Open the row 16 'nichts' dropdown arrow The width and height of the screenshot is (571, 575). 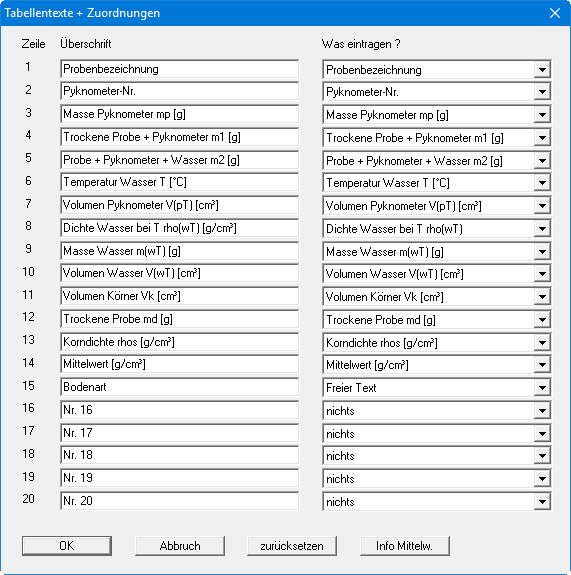pyautogui.click(x=542, y=411)
